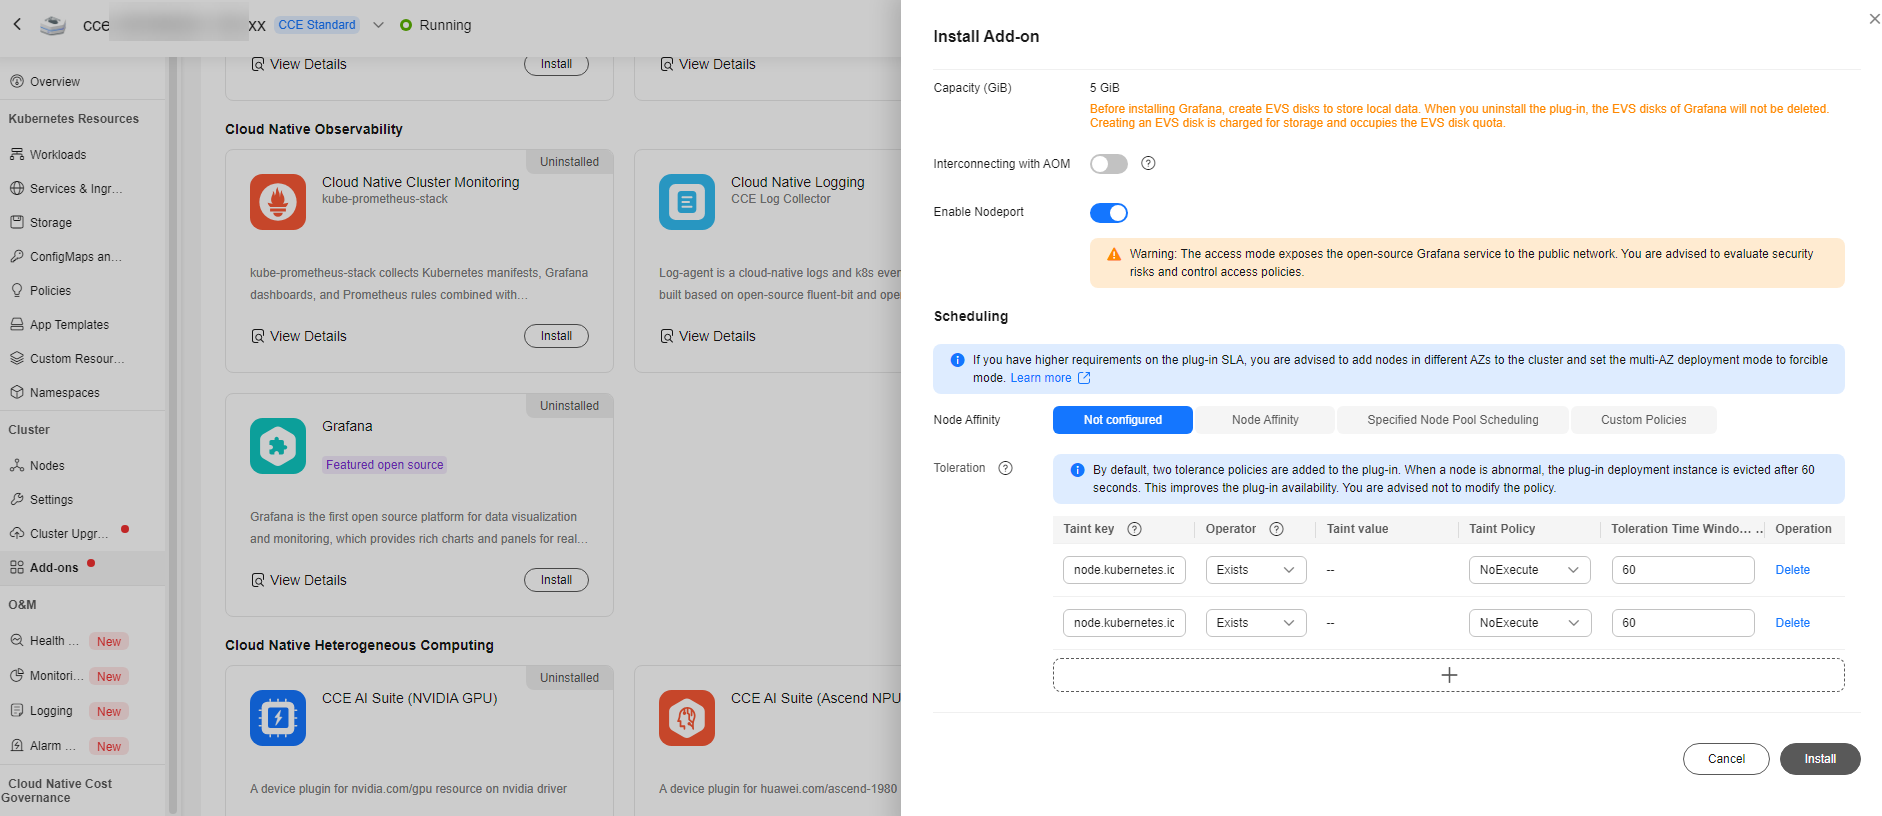Viewport: 1882px width, 816px height.
Task: View Details of Cloud Native Cluster Monitoring
Action: (299, 336)
